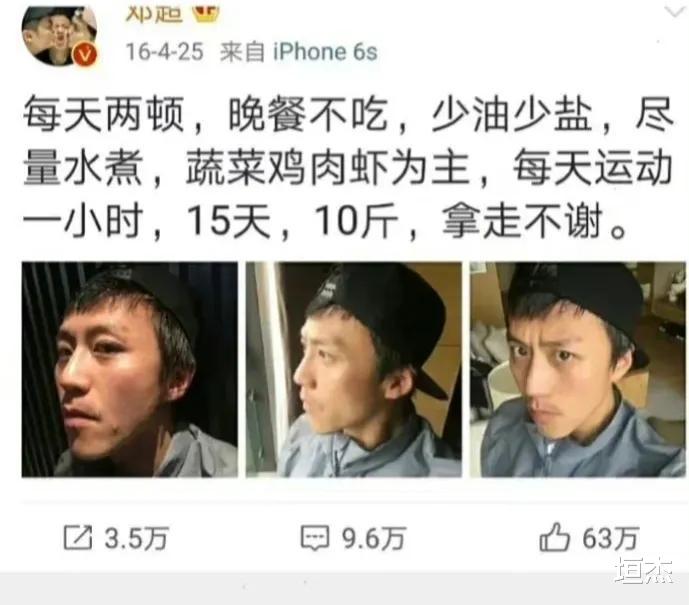
Task: Open the middle side-profile photo
Action: tap(354, 369)
